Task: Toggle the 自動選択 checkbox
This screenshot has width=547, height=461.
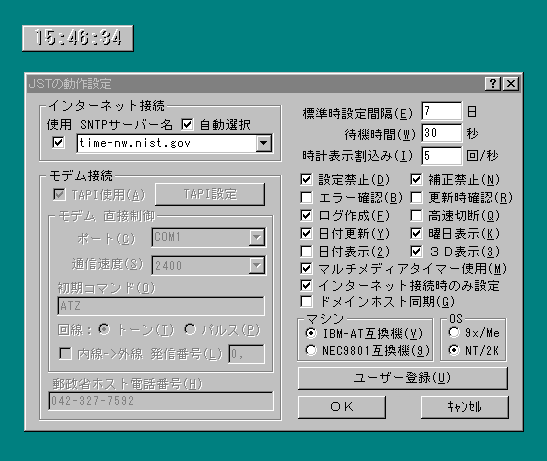Action: click(x=187, y=124)
